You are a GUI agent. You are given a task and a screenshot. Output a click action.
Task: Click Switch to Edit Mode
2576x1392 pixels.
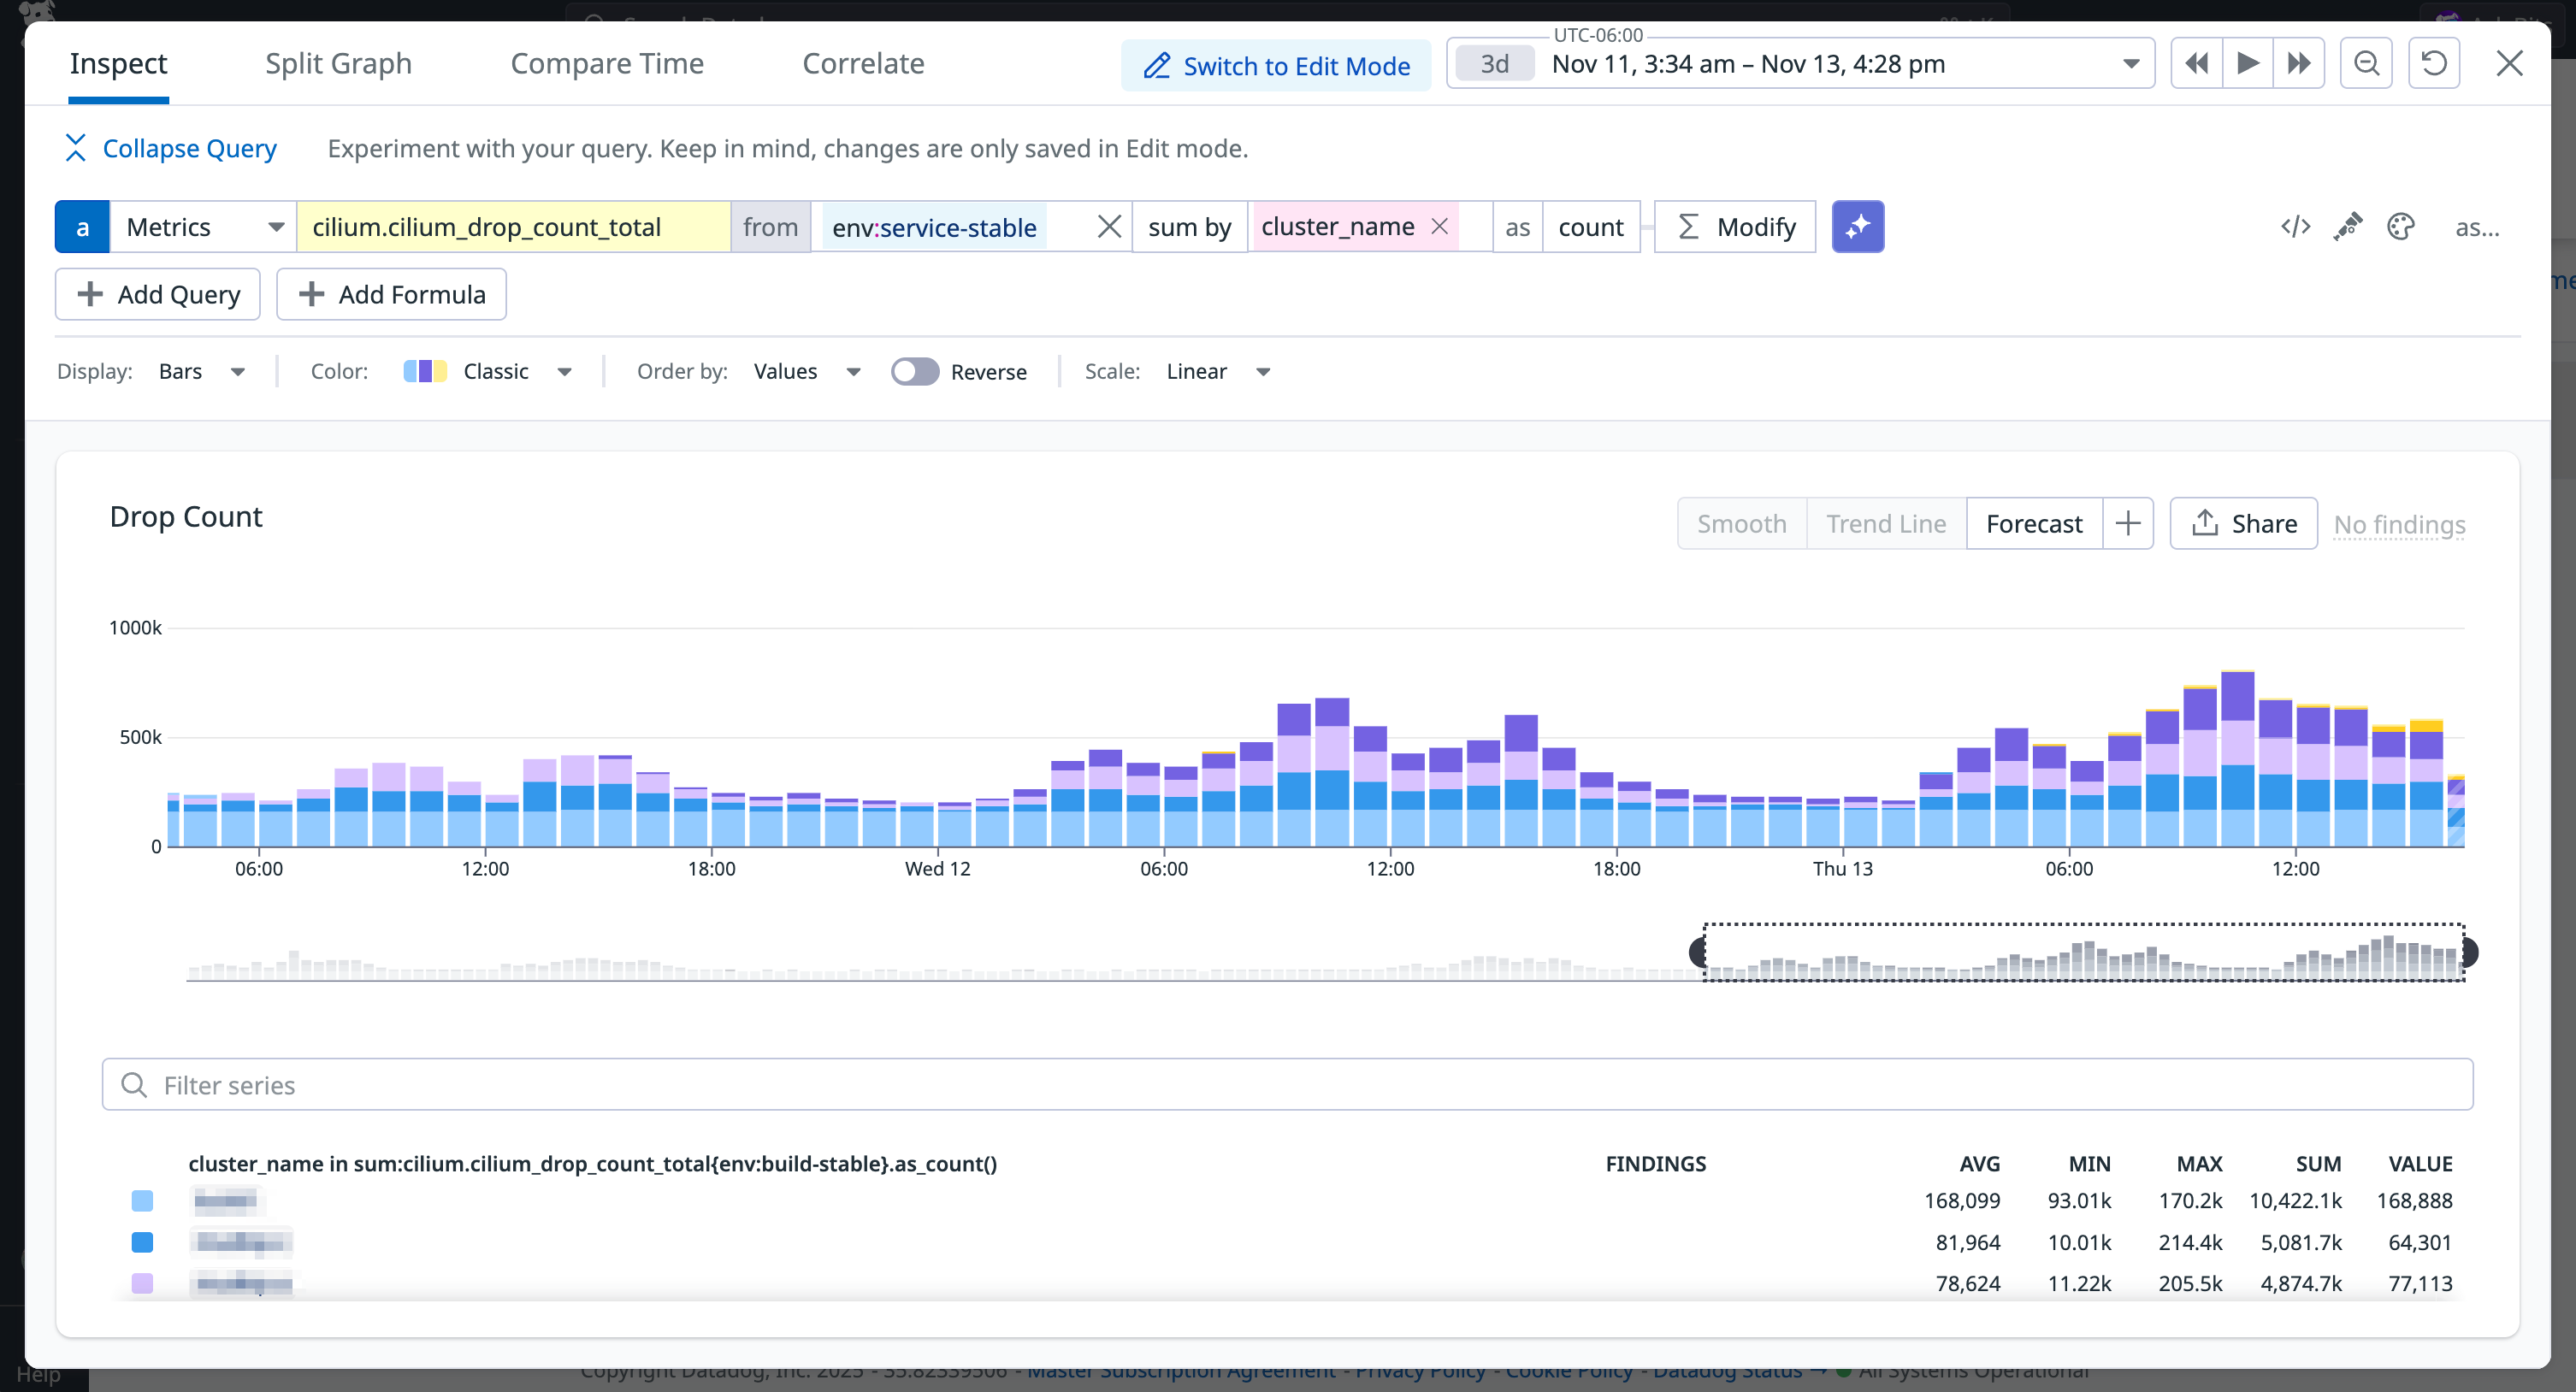(x=1276, y=65)
